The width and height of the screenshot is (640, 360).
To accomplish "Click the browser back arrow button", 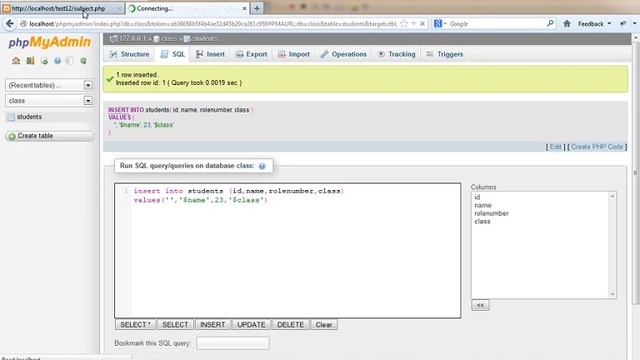I will [x=9, y=24].
